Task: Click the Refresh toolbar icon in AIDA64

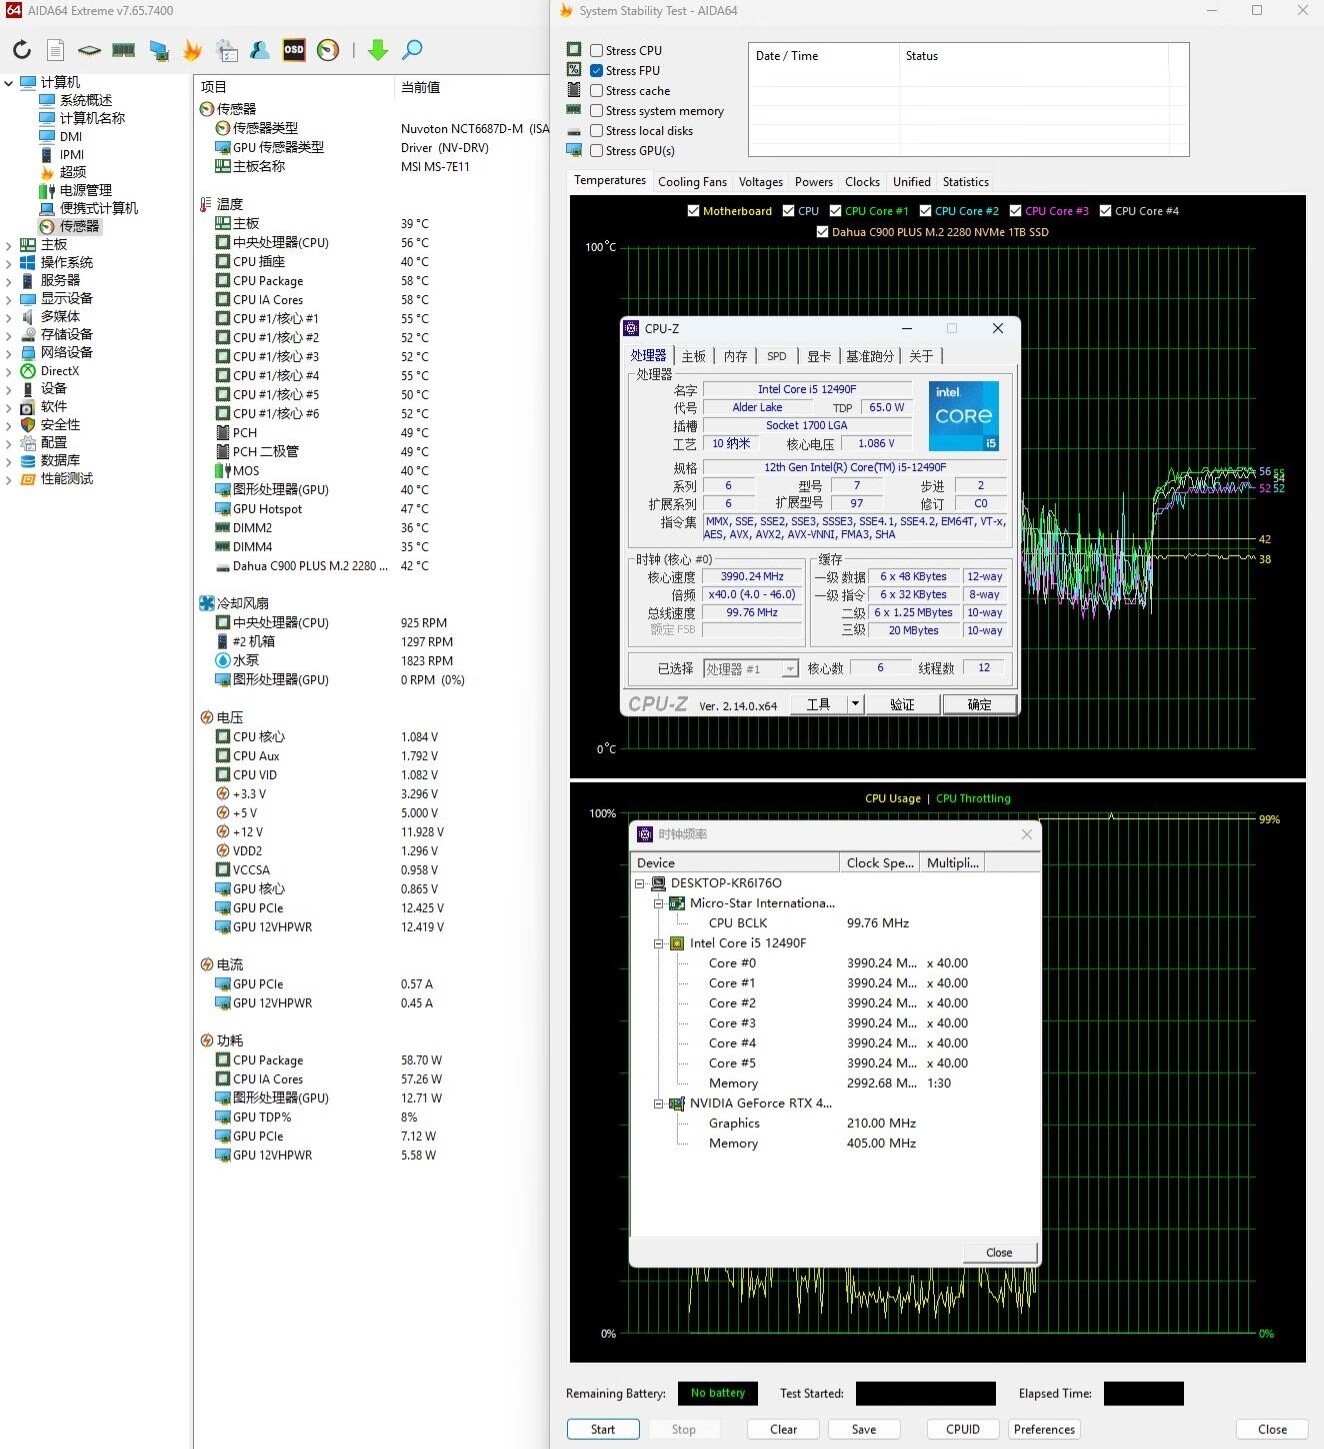Action: point(22,50)
